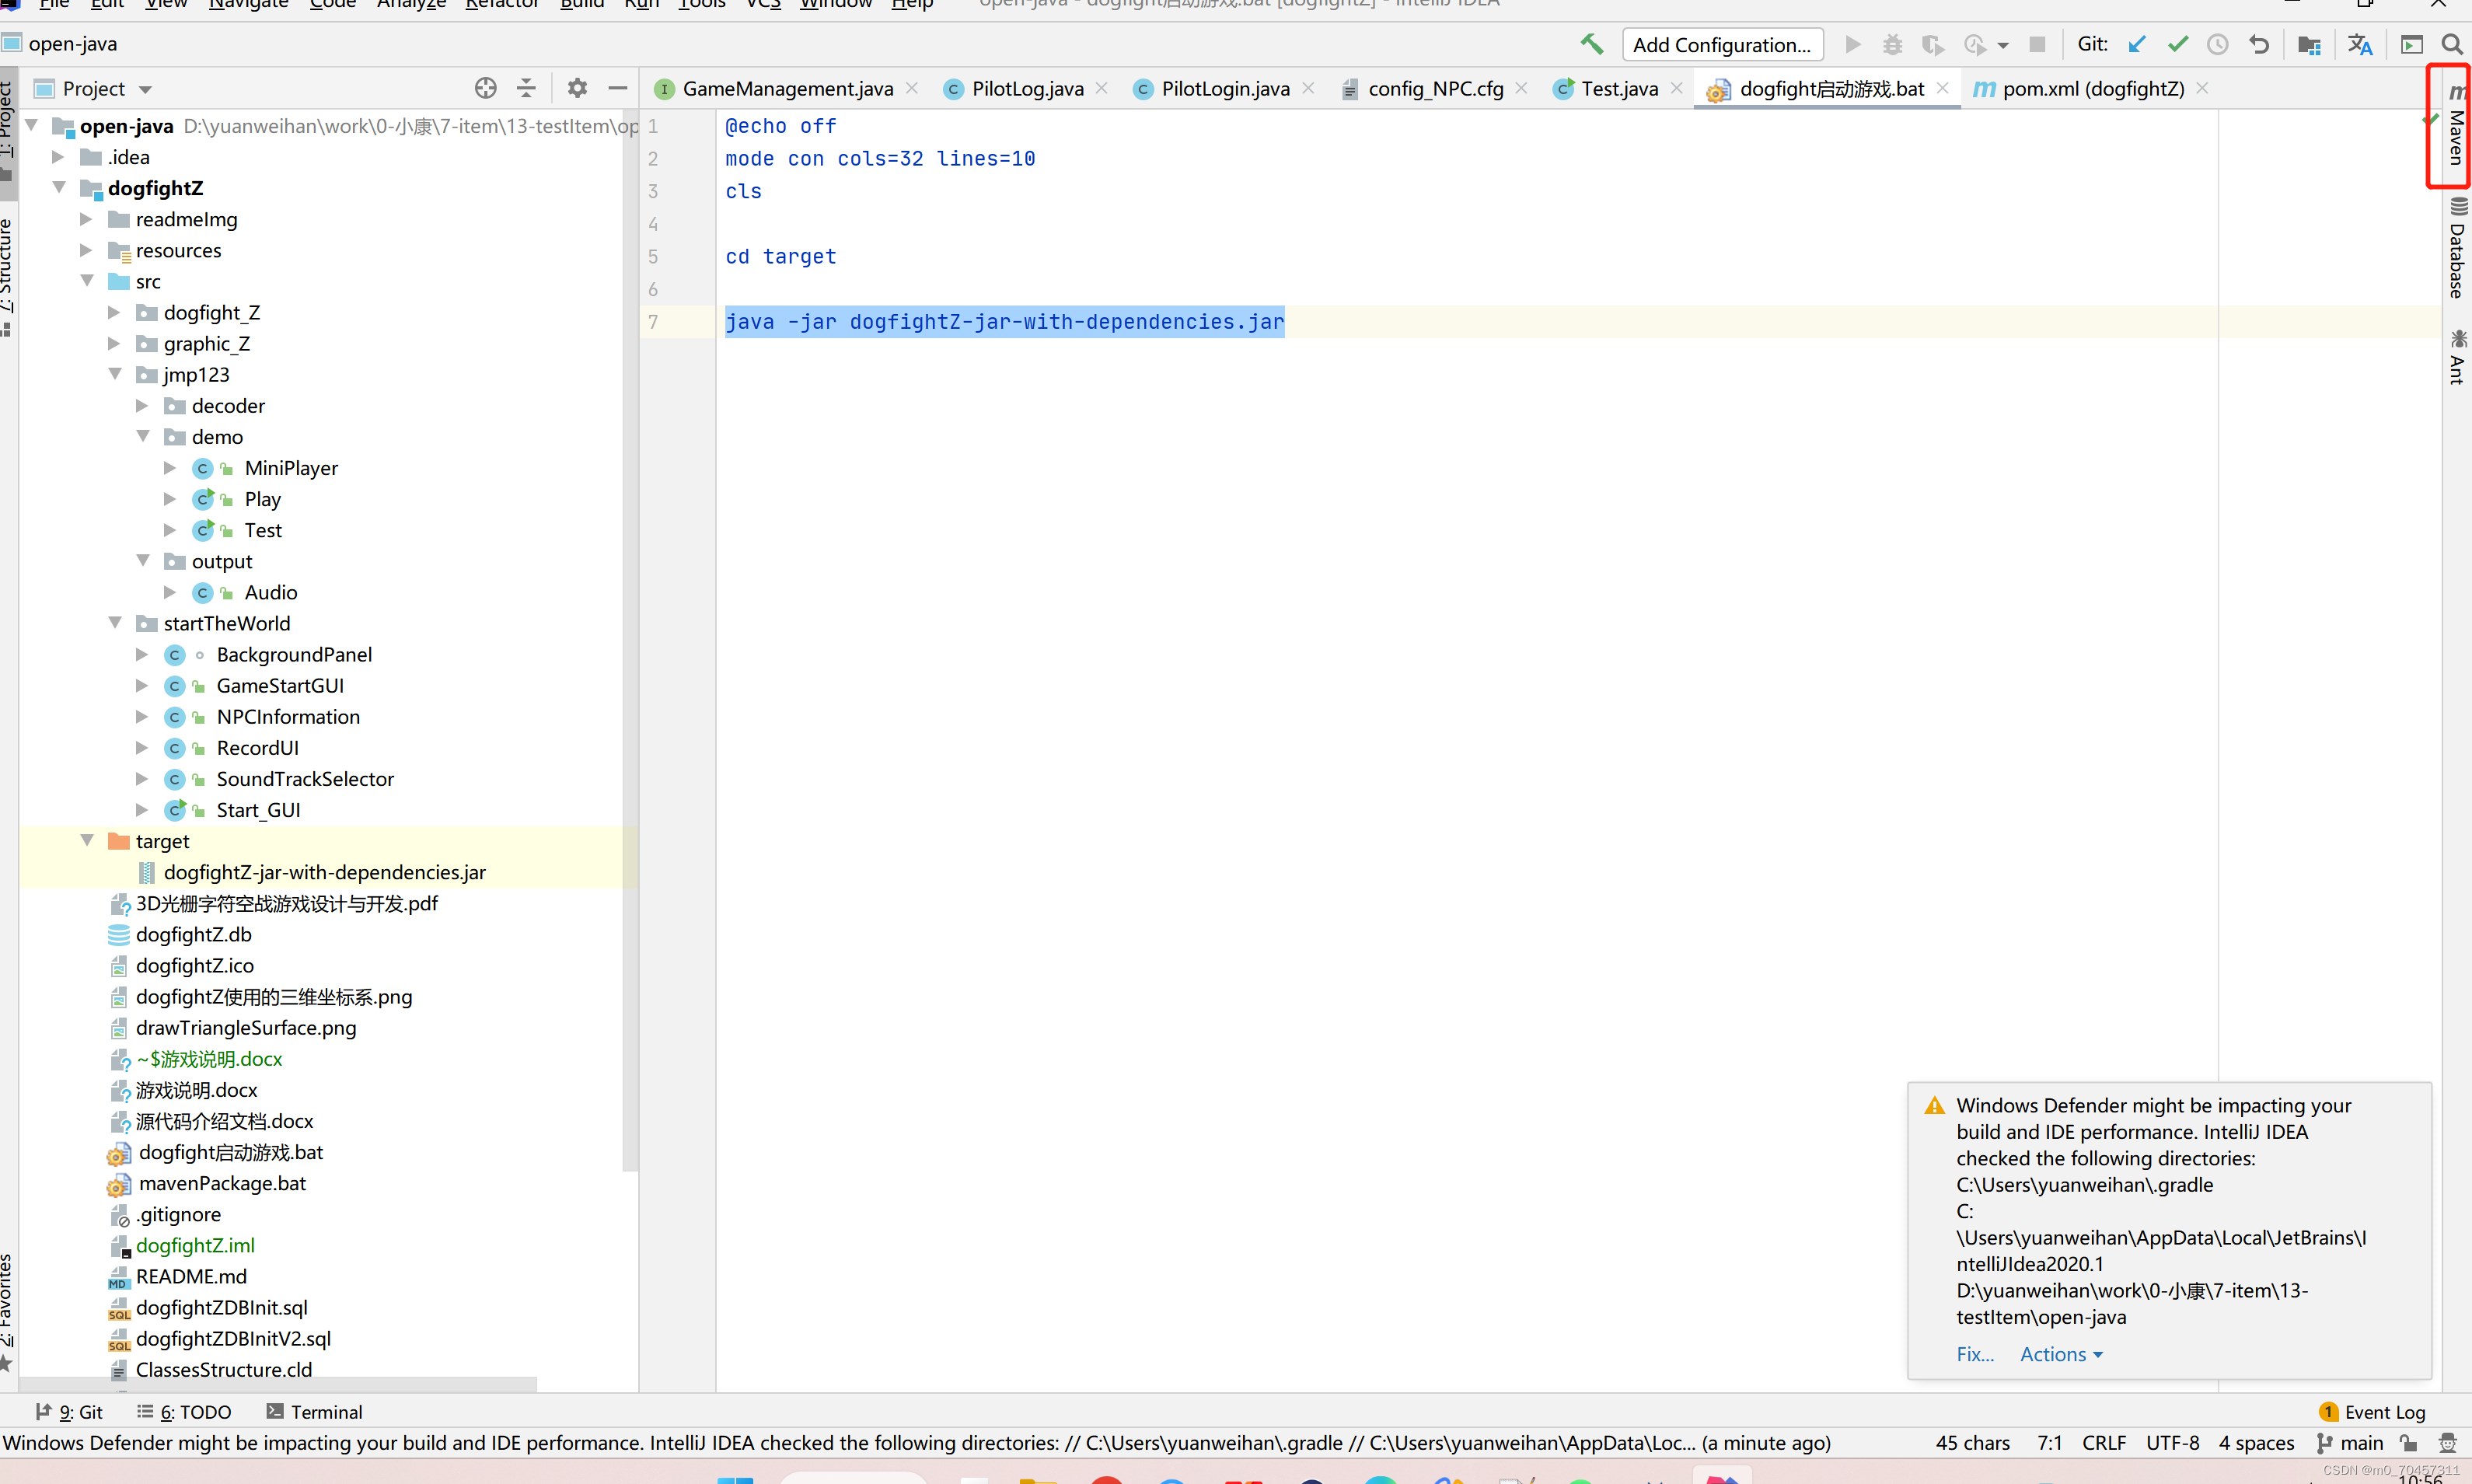
Task: Click the project tree vertical scrollbar
Action: (629, 640)
